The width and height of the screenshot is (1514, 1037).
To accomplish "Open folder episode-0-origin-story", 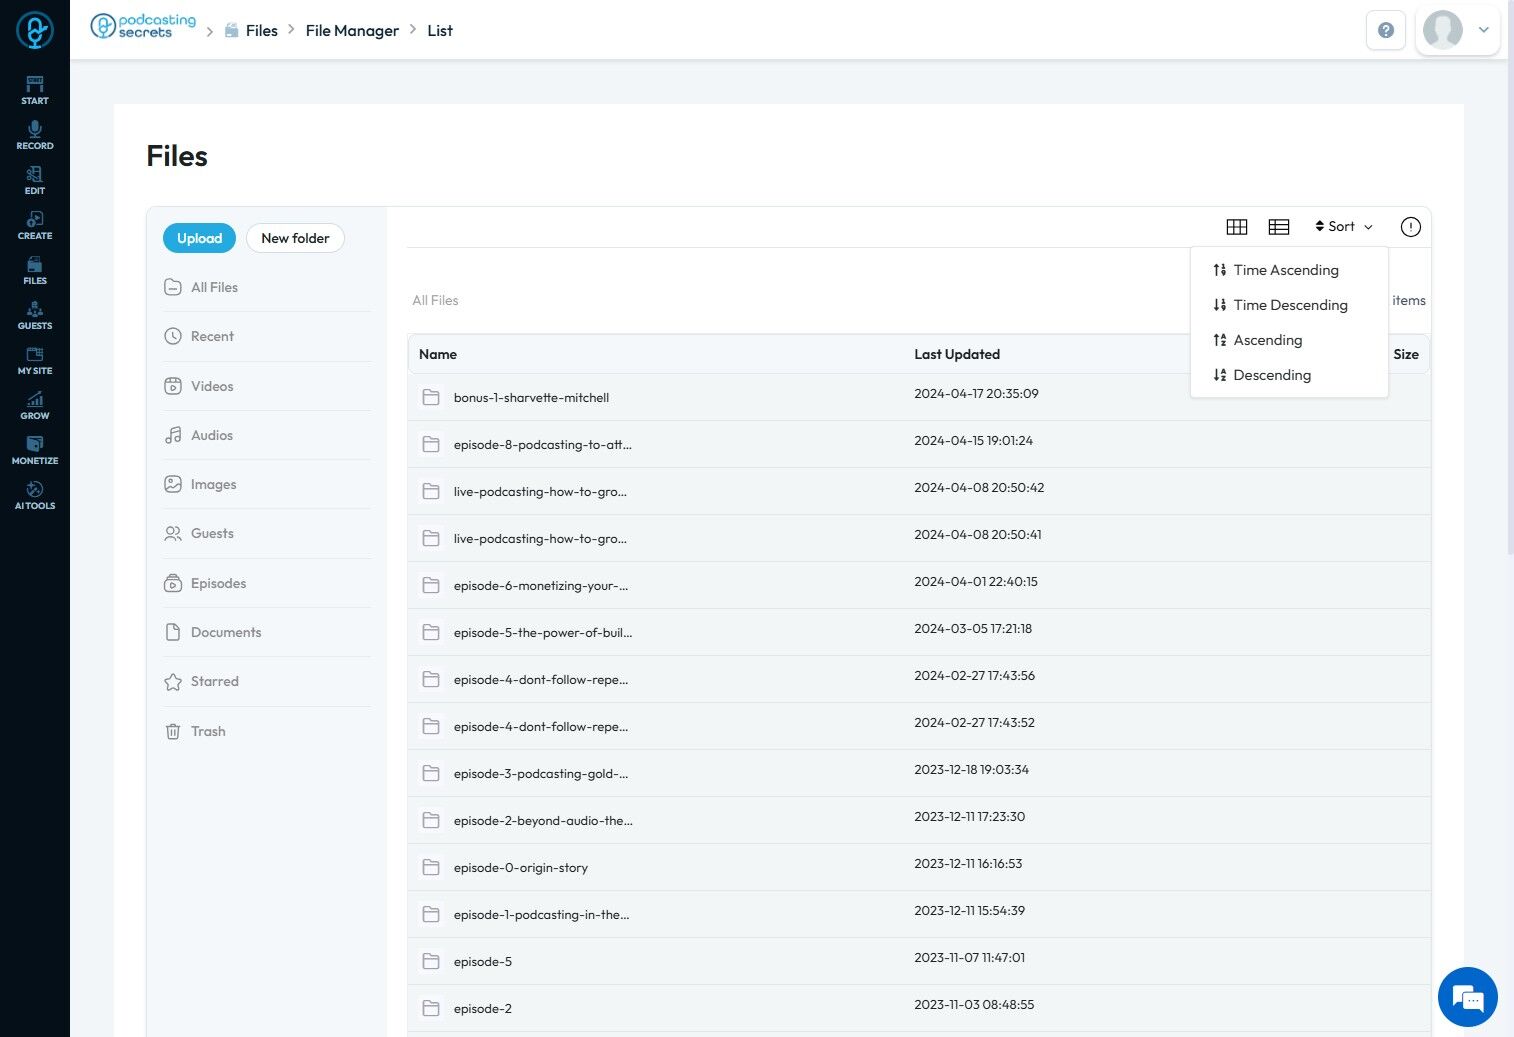I will click(x=521, y=867).
